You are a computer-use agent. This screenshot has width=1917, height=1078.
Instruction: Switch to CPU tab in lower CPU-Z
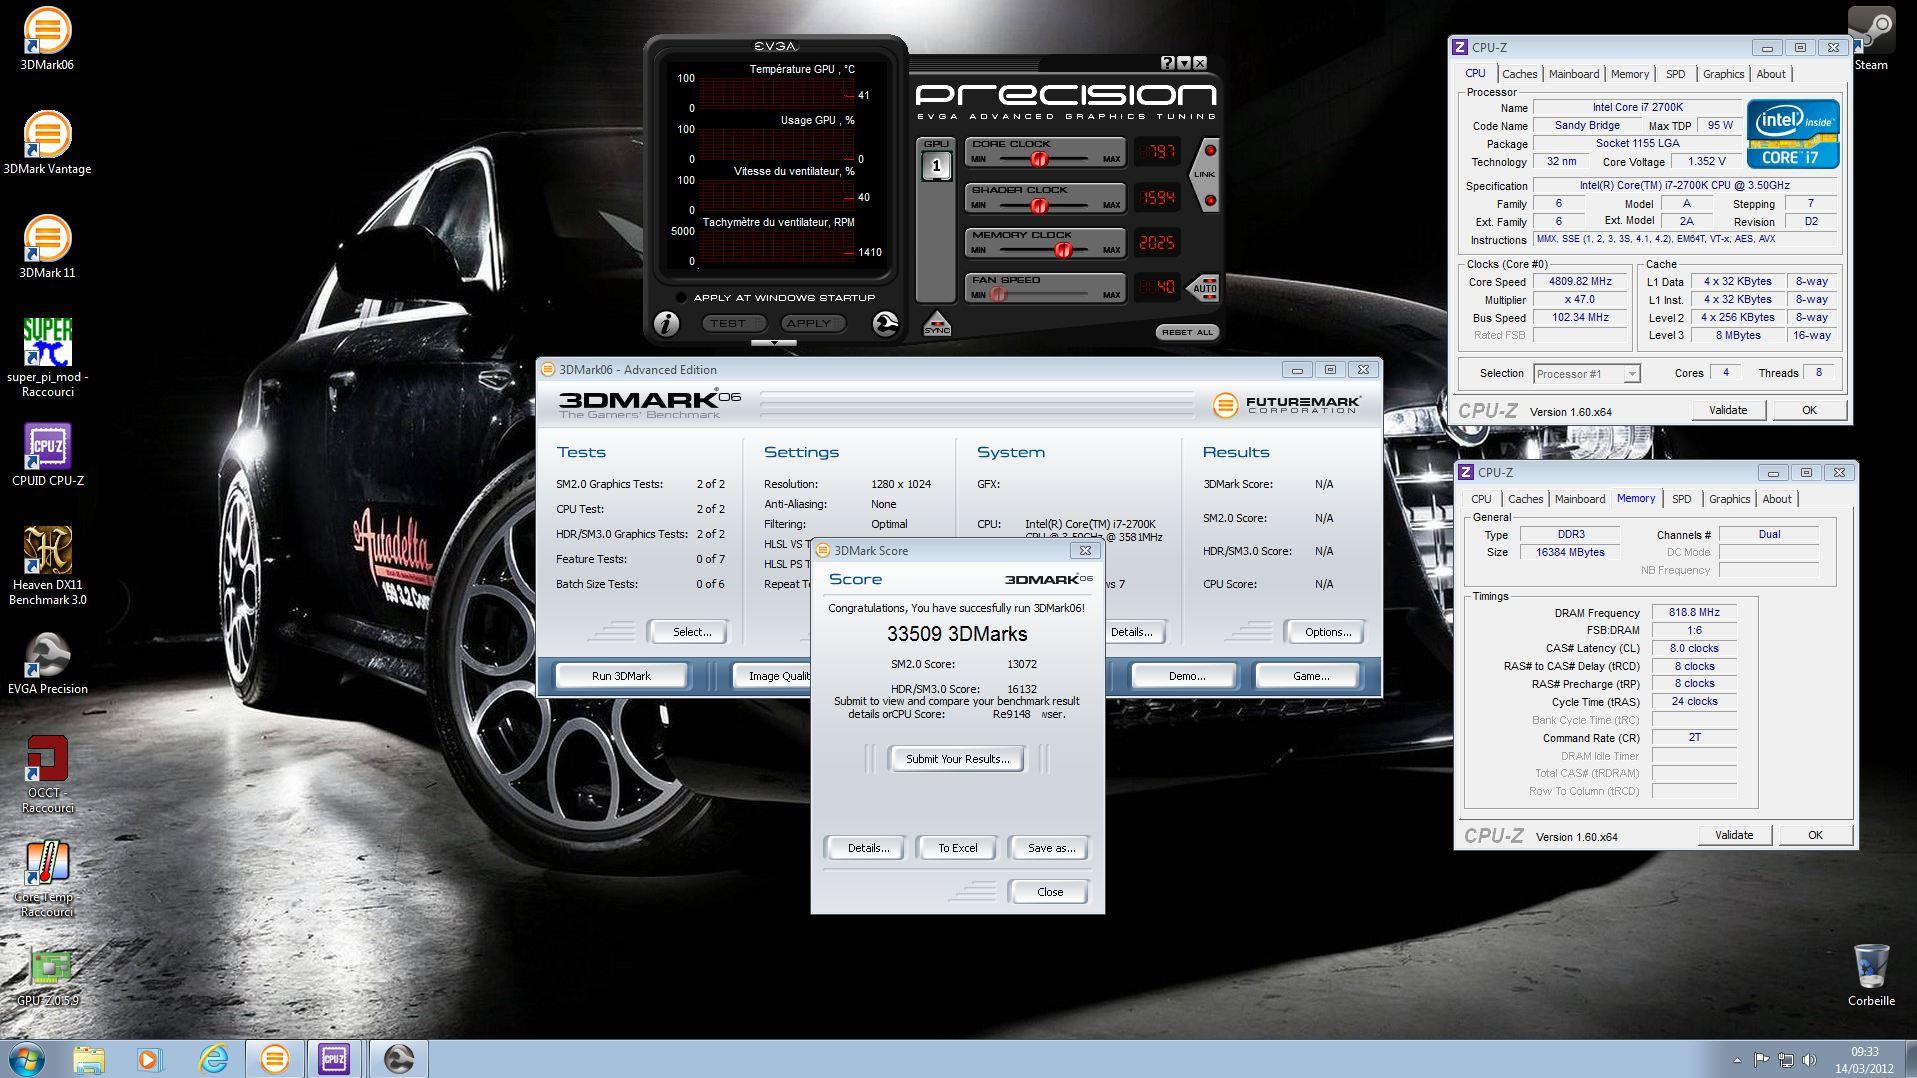click(x=1481, y=499)
